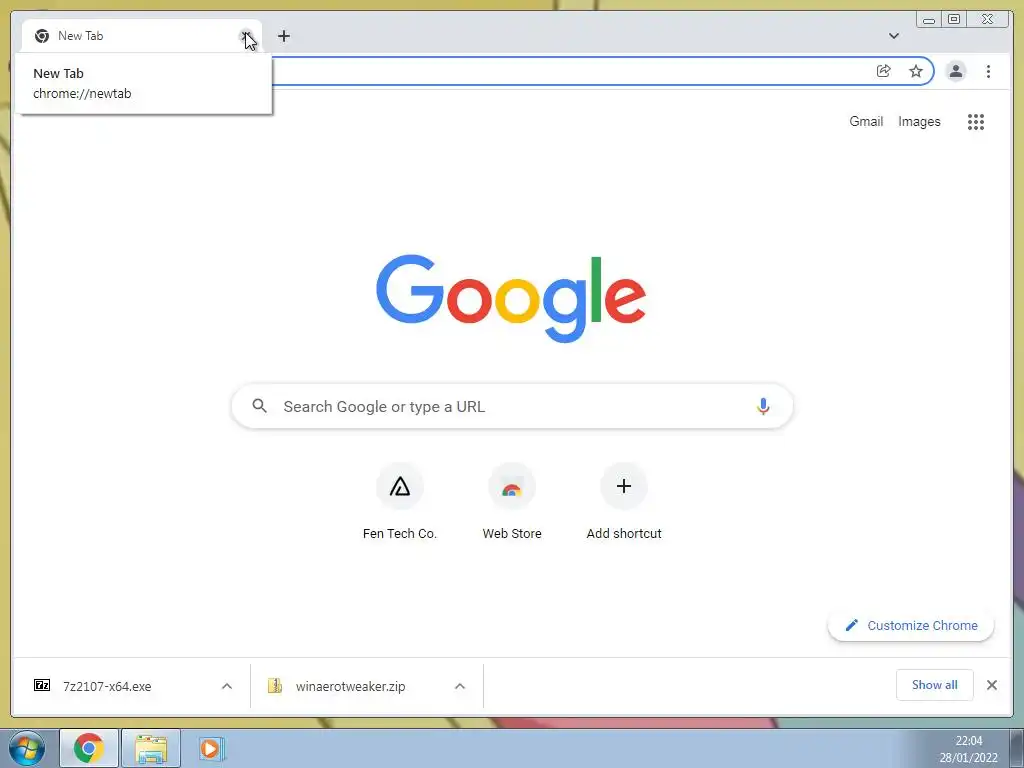The width and height of the screenshot is (1024, 768).
Task: Open Windows Explorer from taskbar
Action: 151,748
